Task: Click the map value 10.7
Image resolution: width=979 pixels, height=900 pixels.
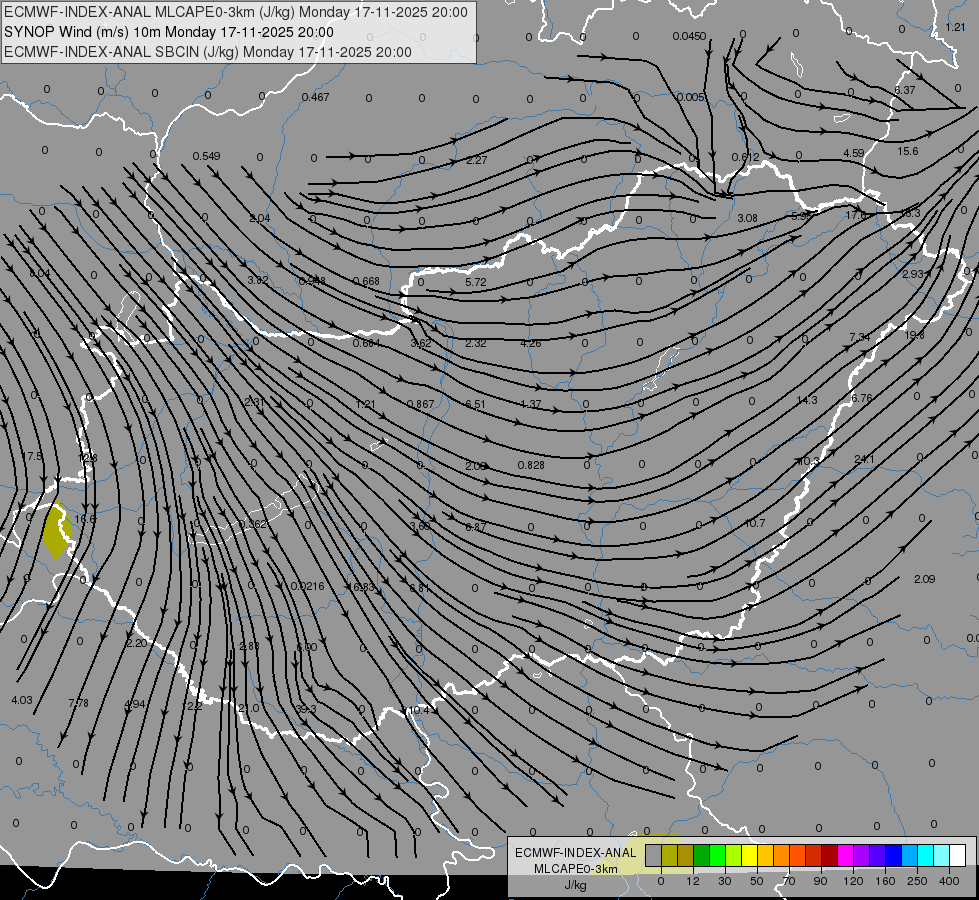Action: click(x=755, y=523)
